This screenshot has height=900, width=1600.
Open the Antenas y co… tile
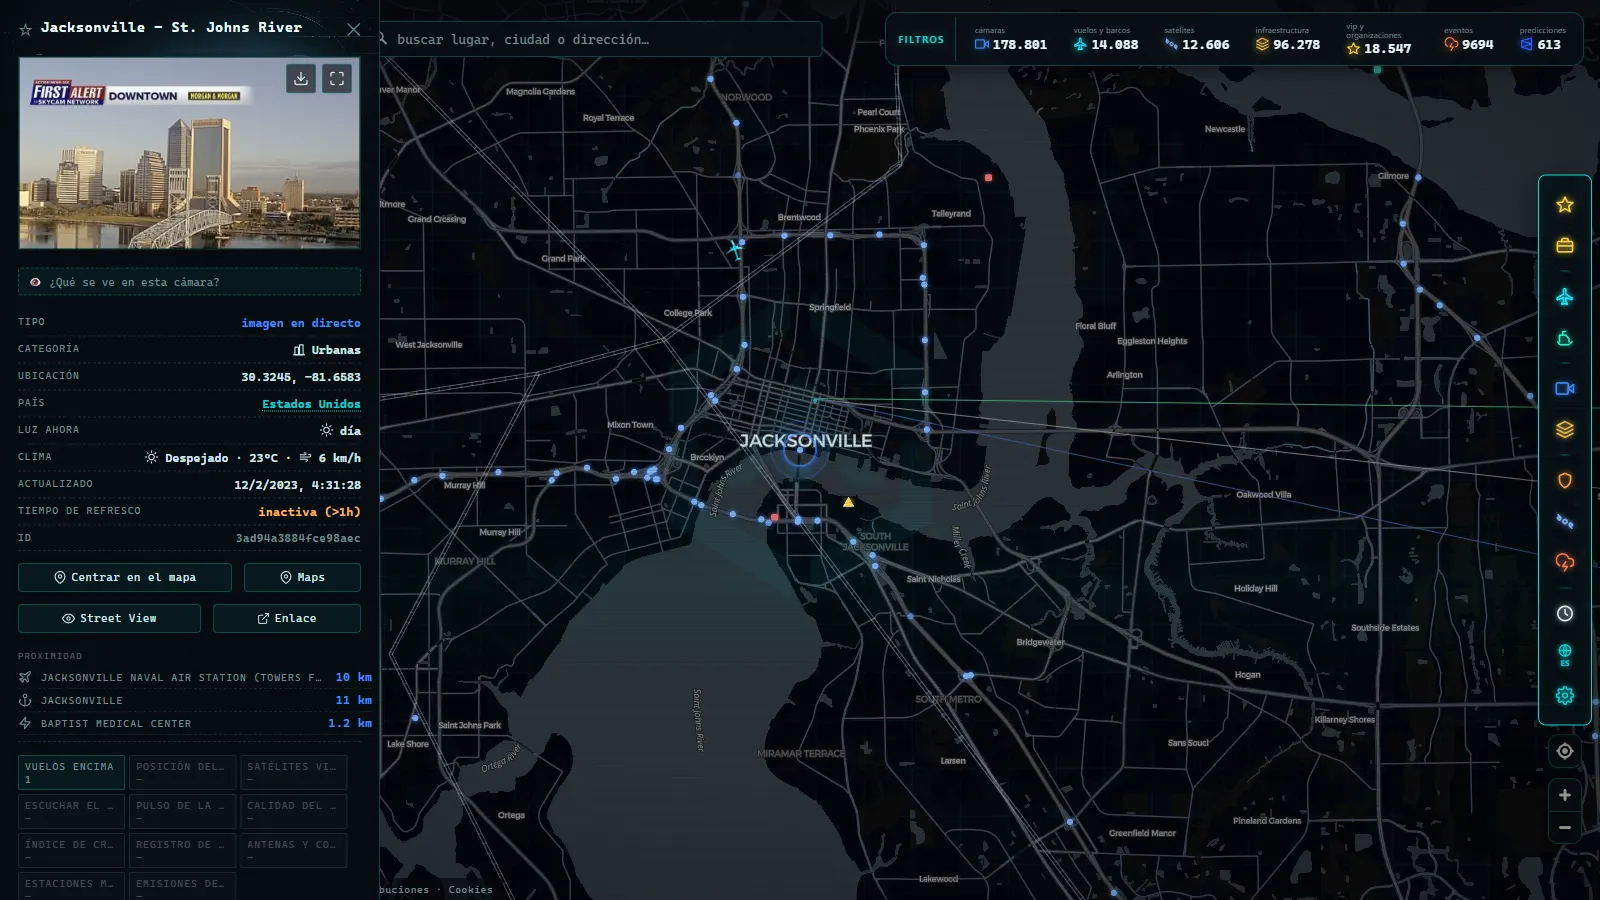click(x=294, y=850)
